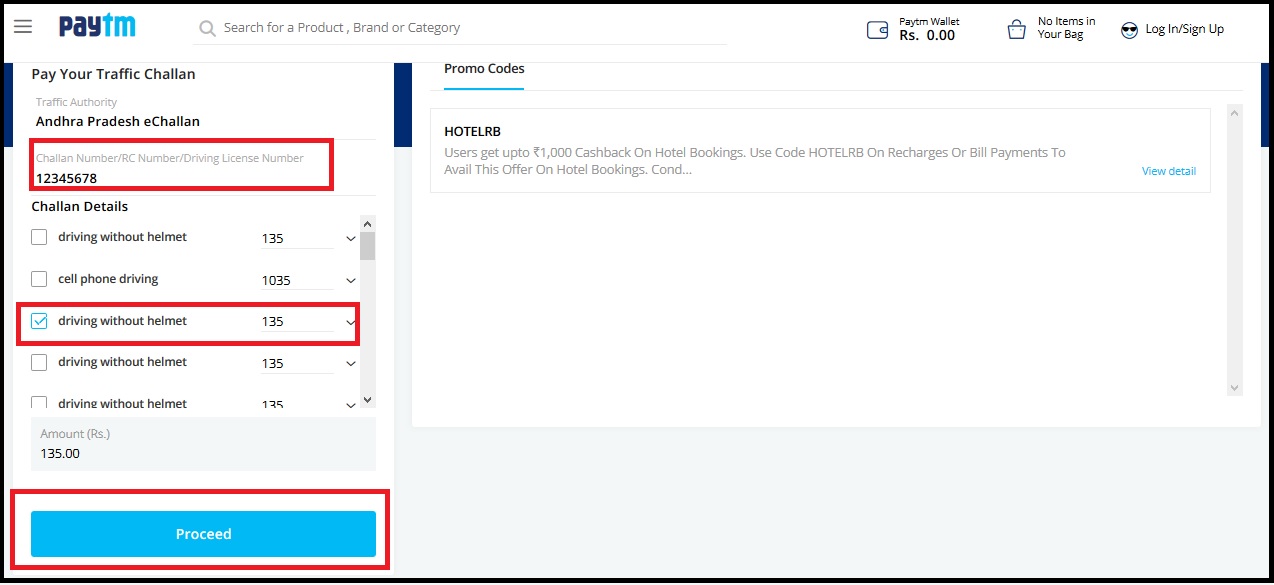Switch to the Promo Codes tab
Screen dimensions: 1274x585
pos(484,69)
